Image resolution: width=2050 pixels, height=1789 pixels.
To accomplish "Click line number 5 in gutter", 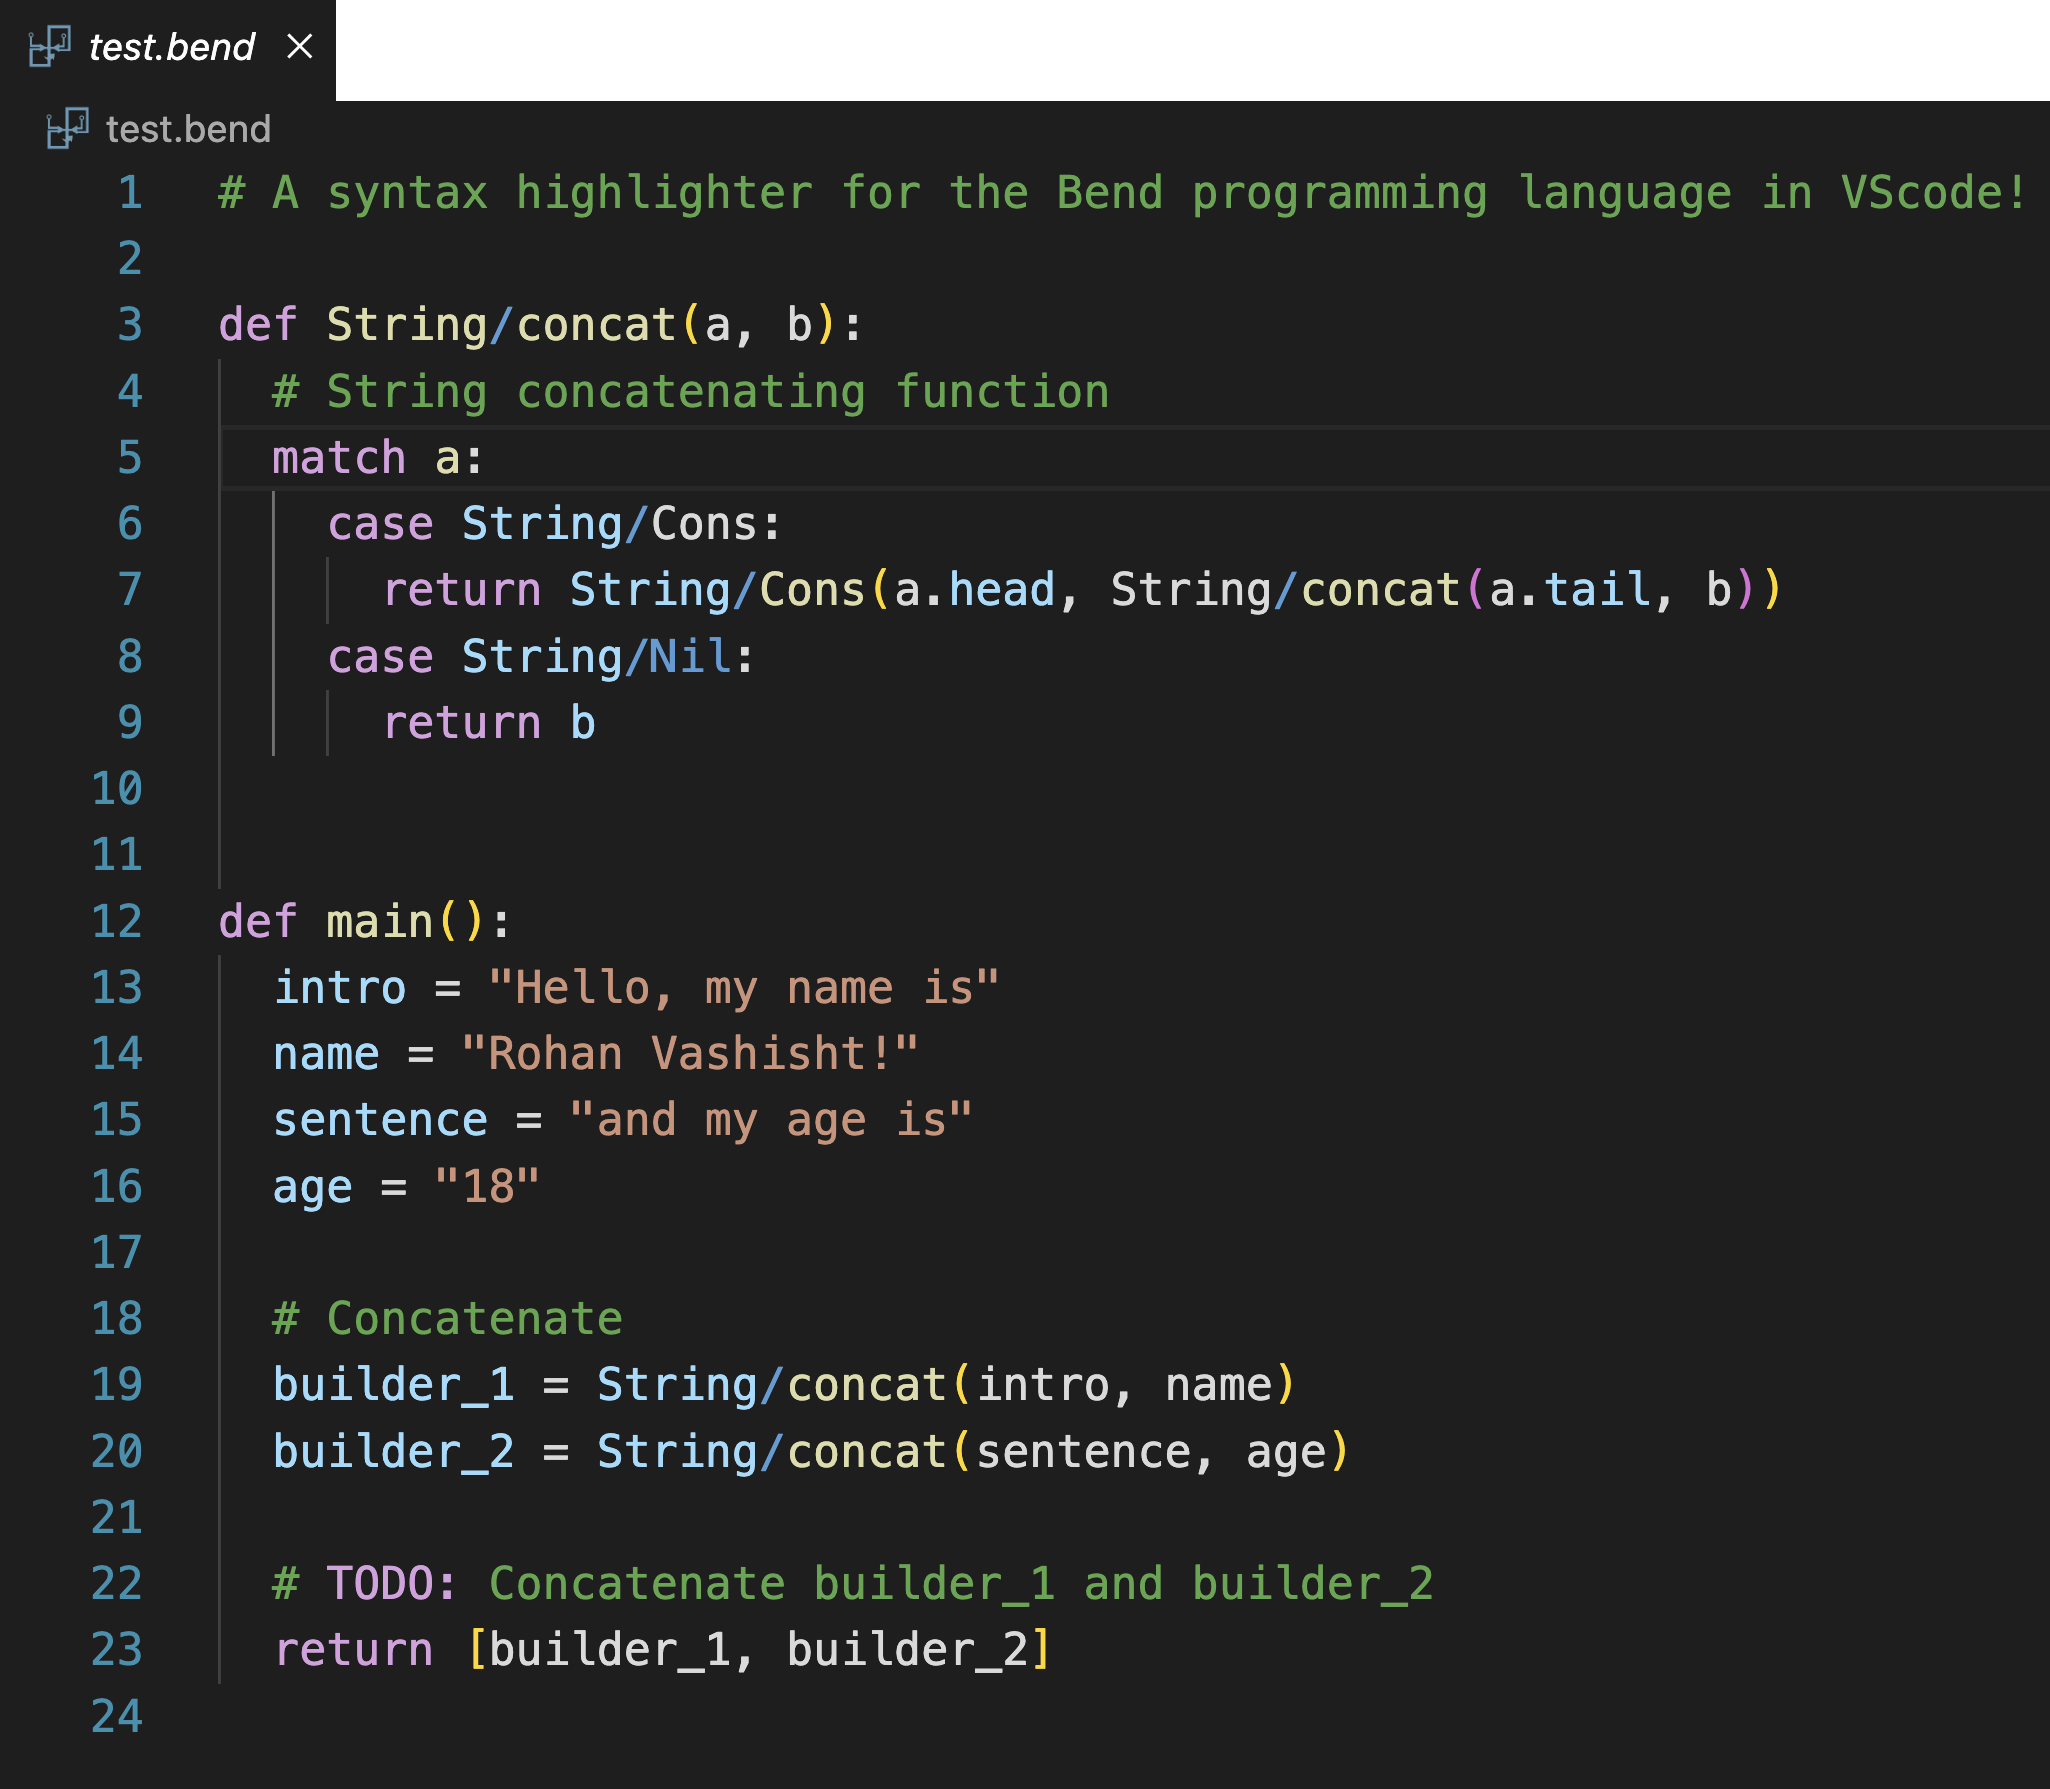I will point(130,458).
